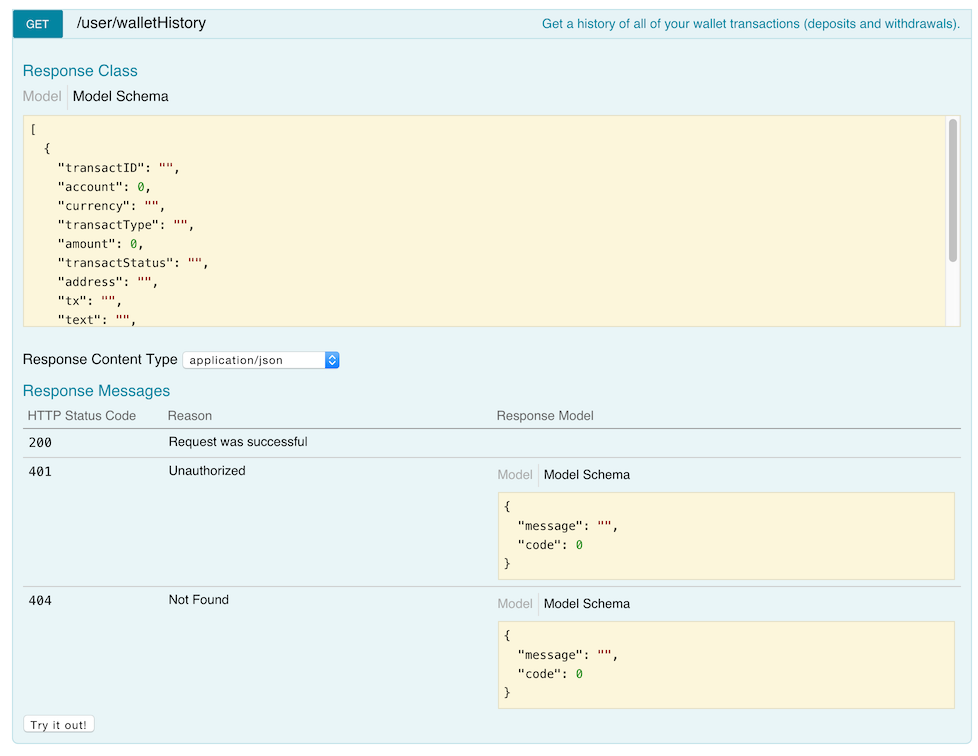The height and width of the screenshot is (756, 978).
Task: Switch to Model tab in 404 row
Action: [x=515, y=604]
